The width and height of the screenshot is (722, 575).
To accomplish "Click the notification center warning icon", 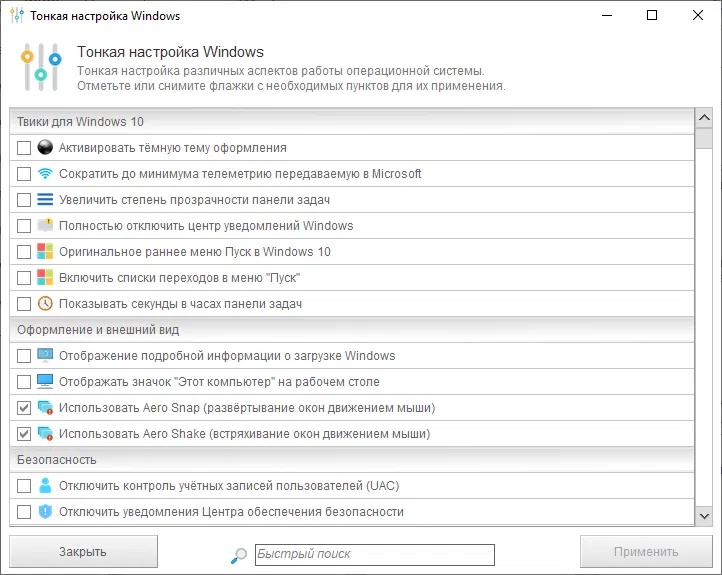I will 45,226.
